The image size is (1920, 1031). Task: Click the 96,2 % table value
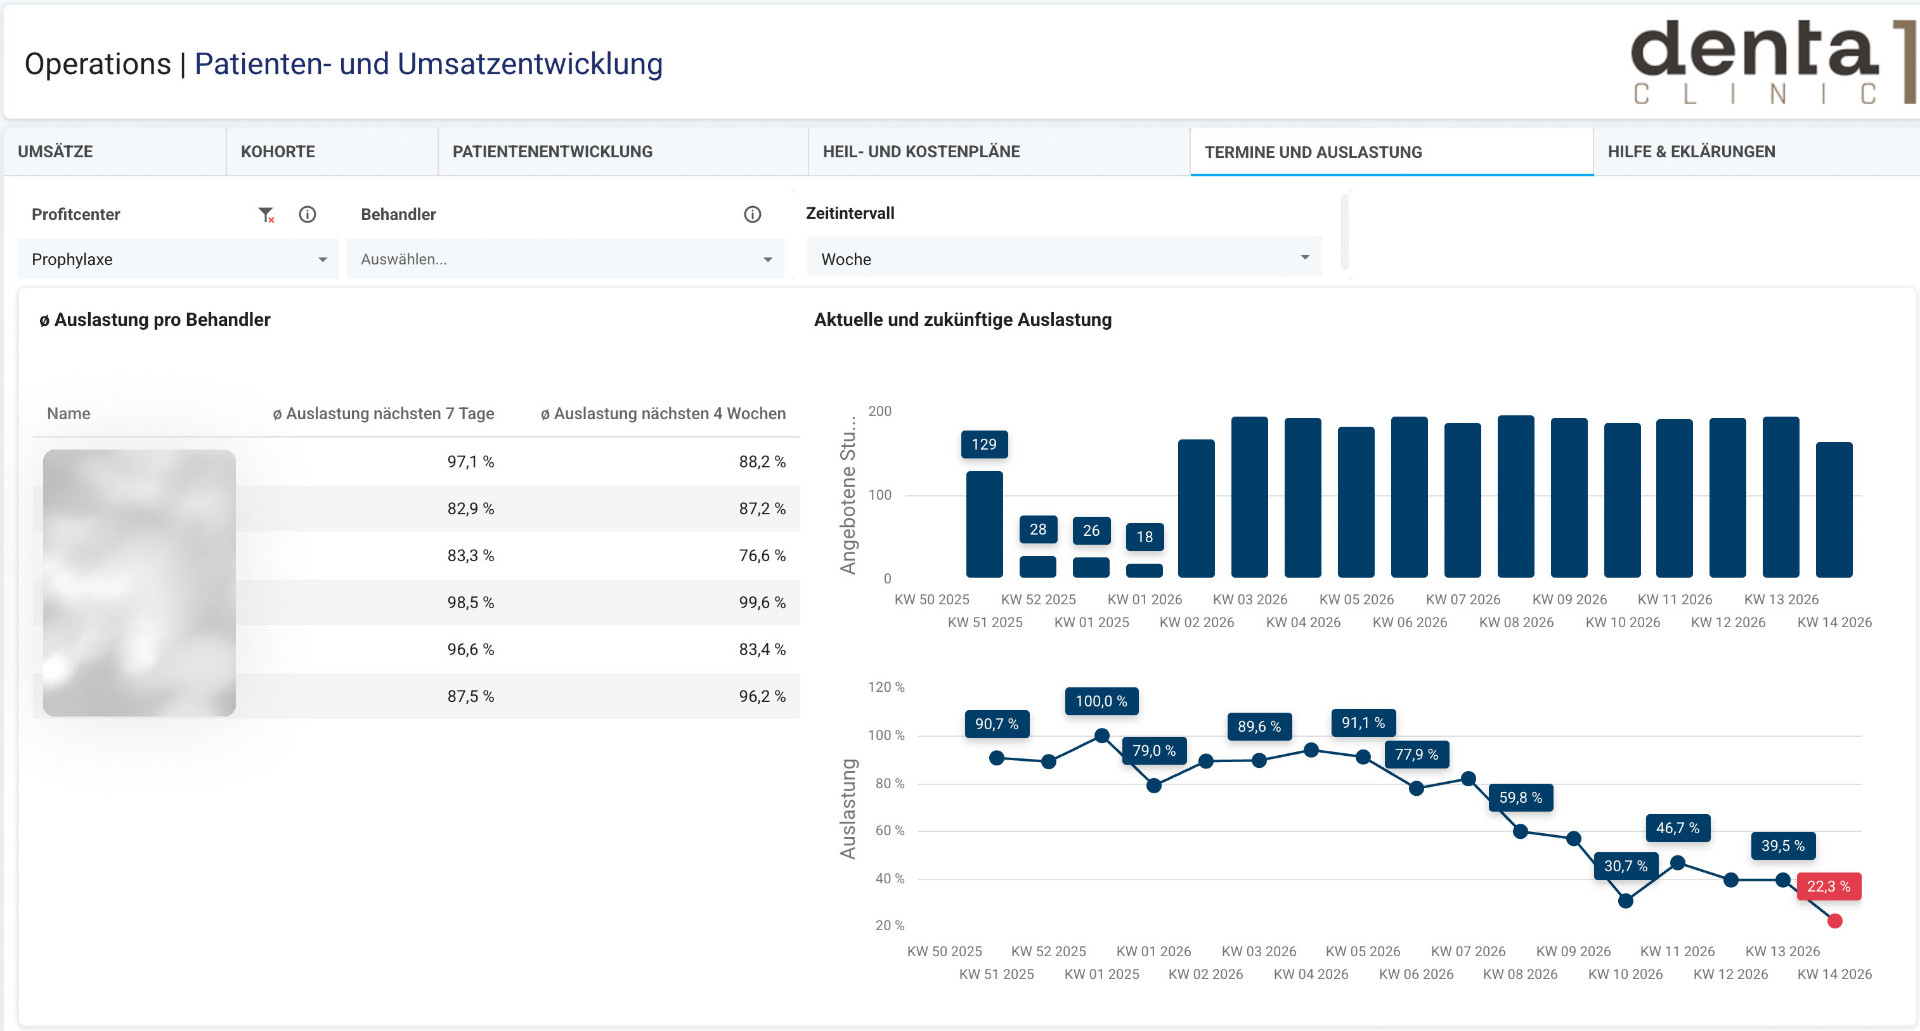click(x=762, y=696)
